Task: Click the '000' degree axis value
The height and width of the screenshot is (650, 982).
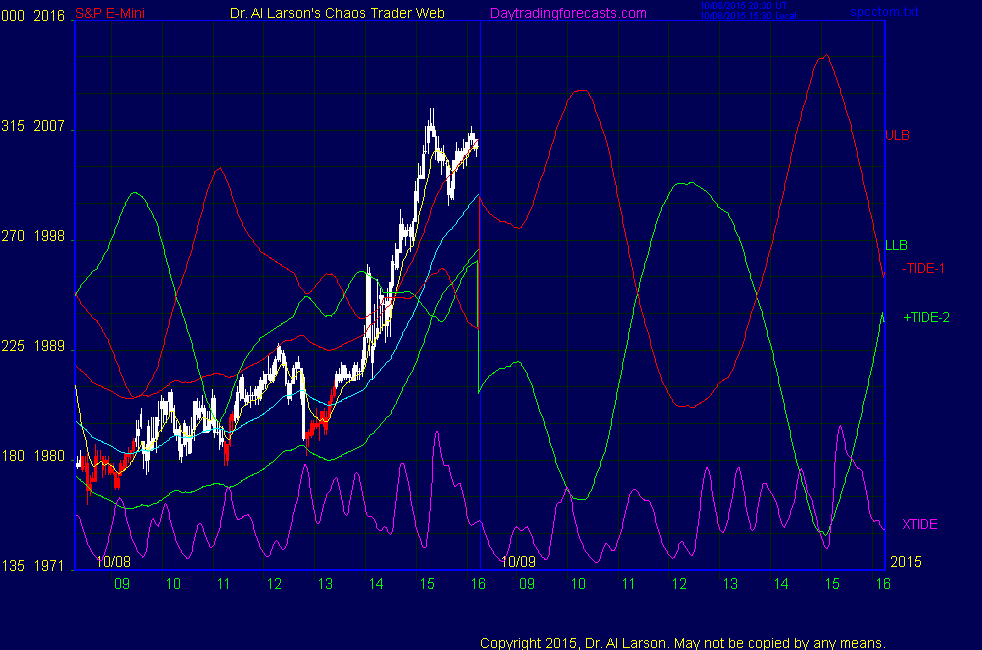Action: [x=13, y=16]
